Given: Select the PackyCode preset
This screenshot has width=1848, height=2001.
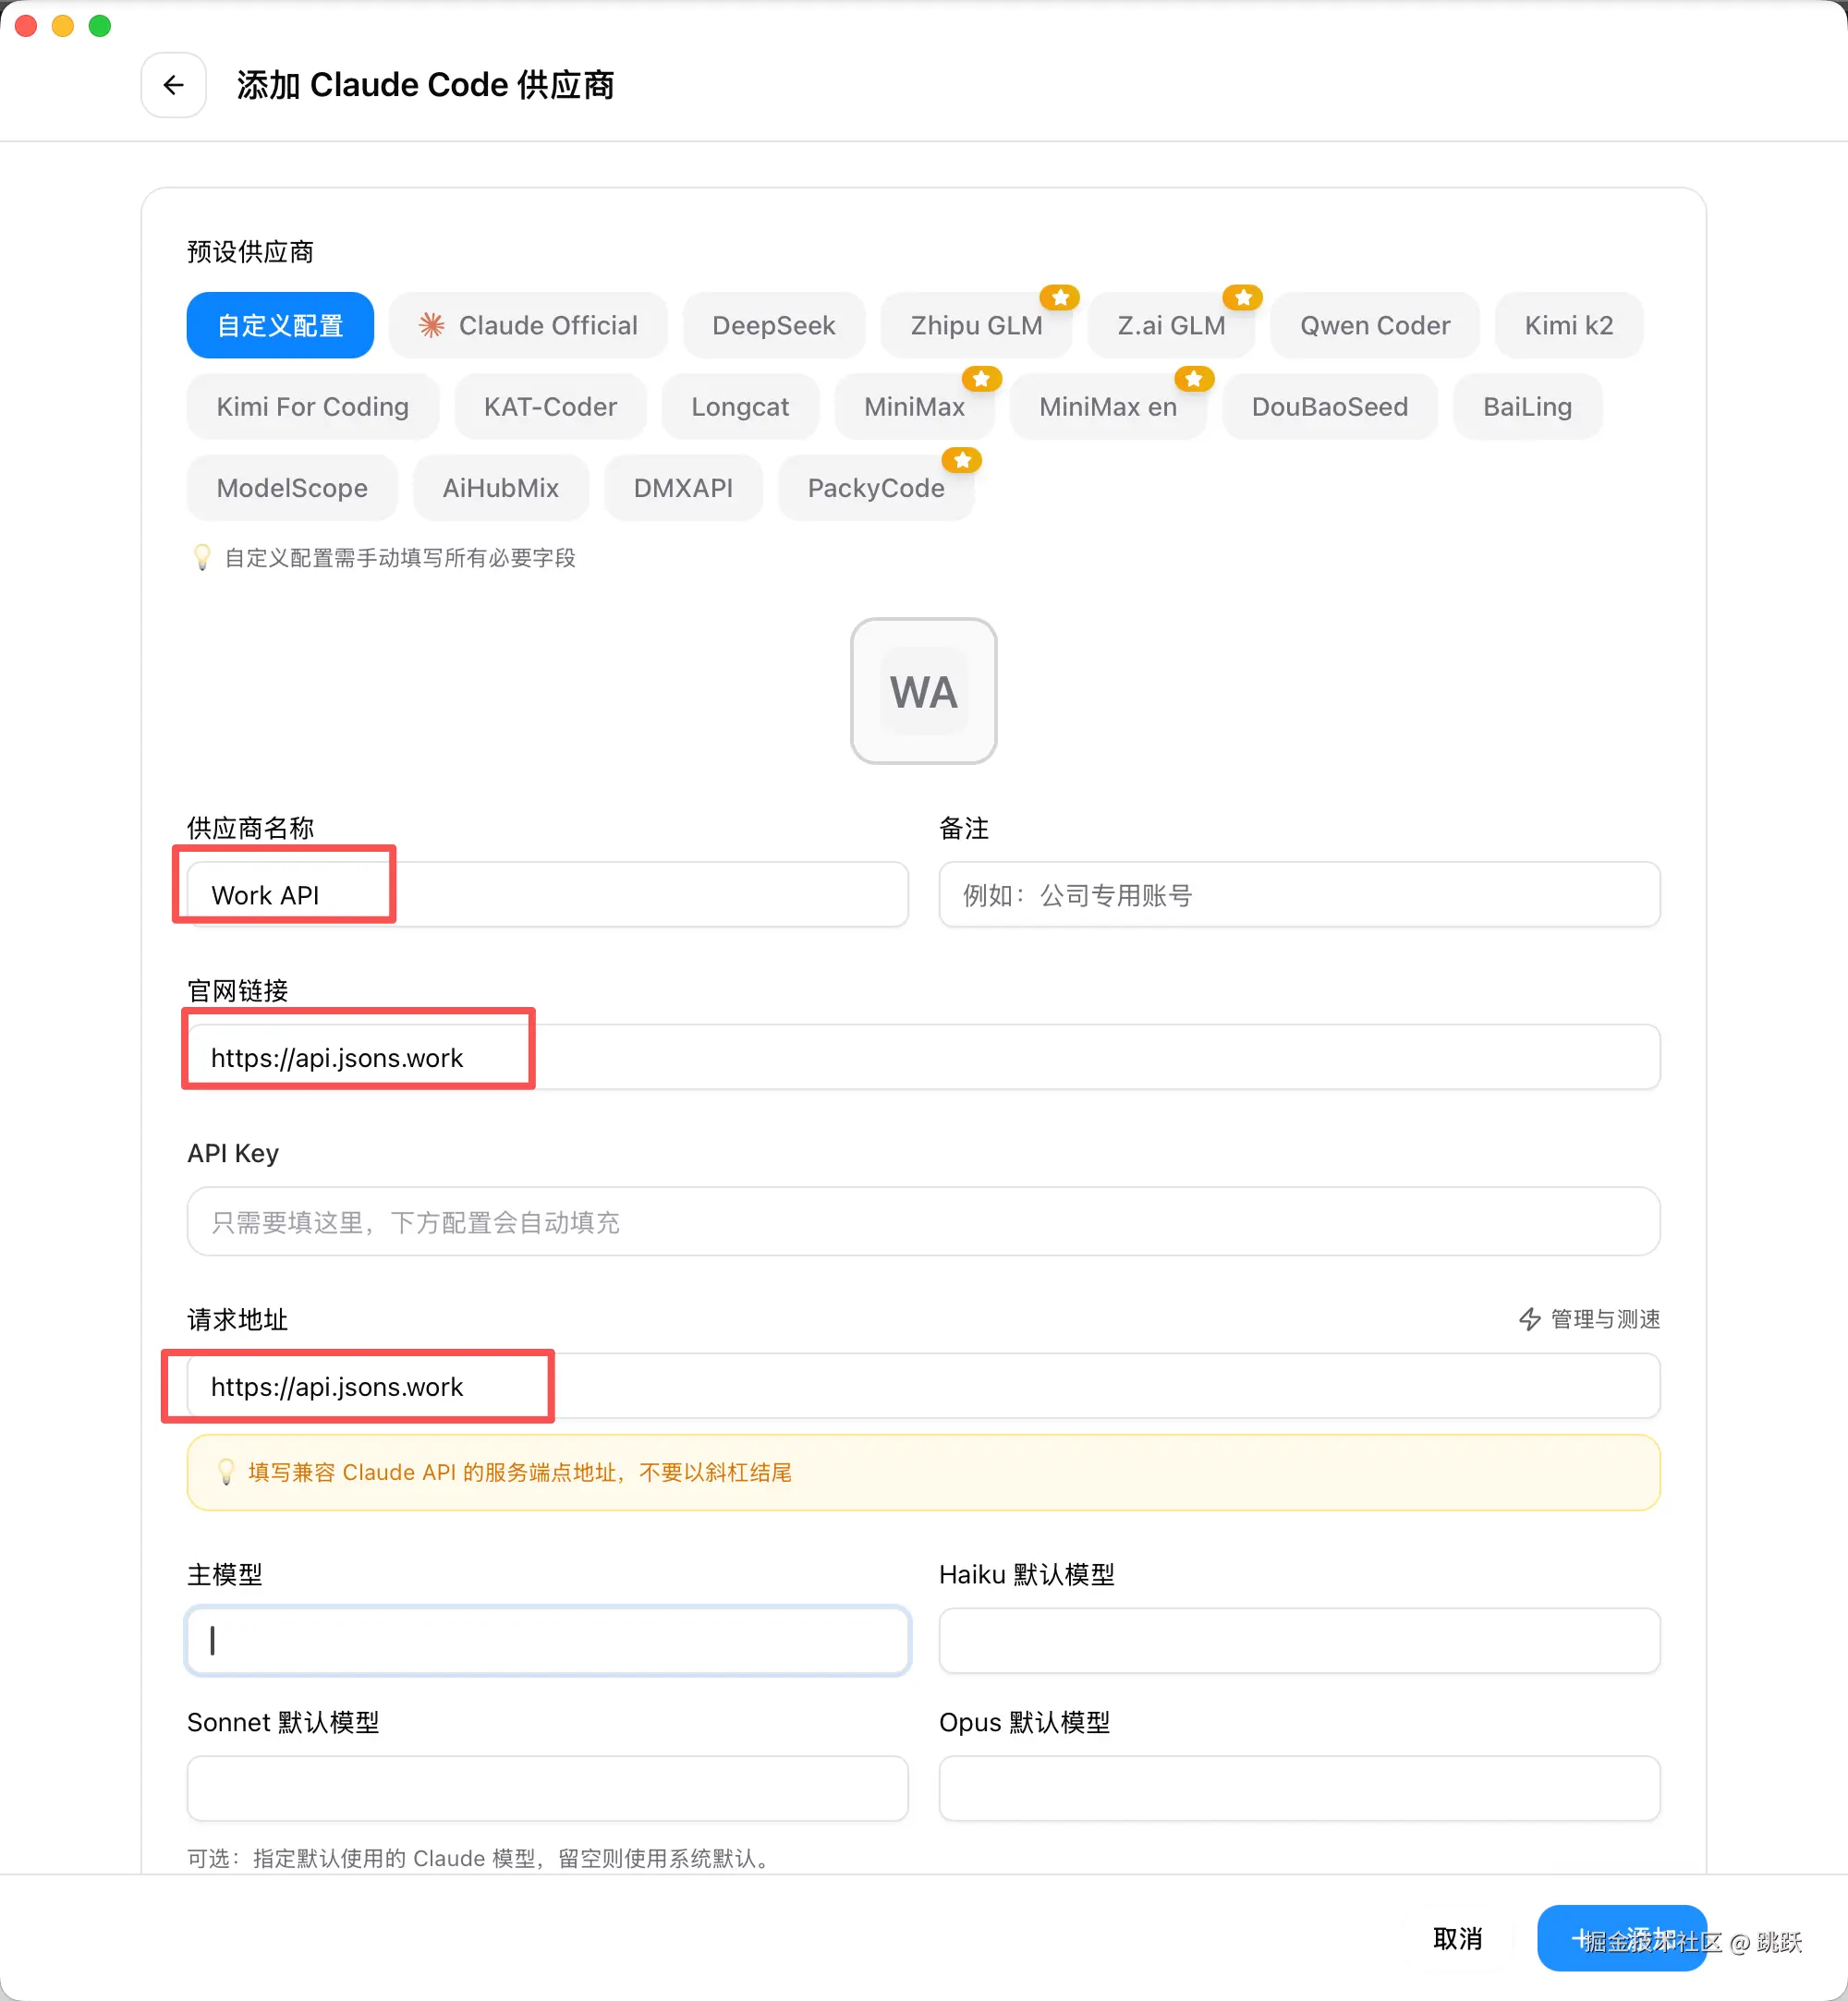Looking at the screenshot, I should [x=875, y=488].
